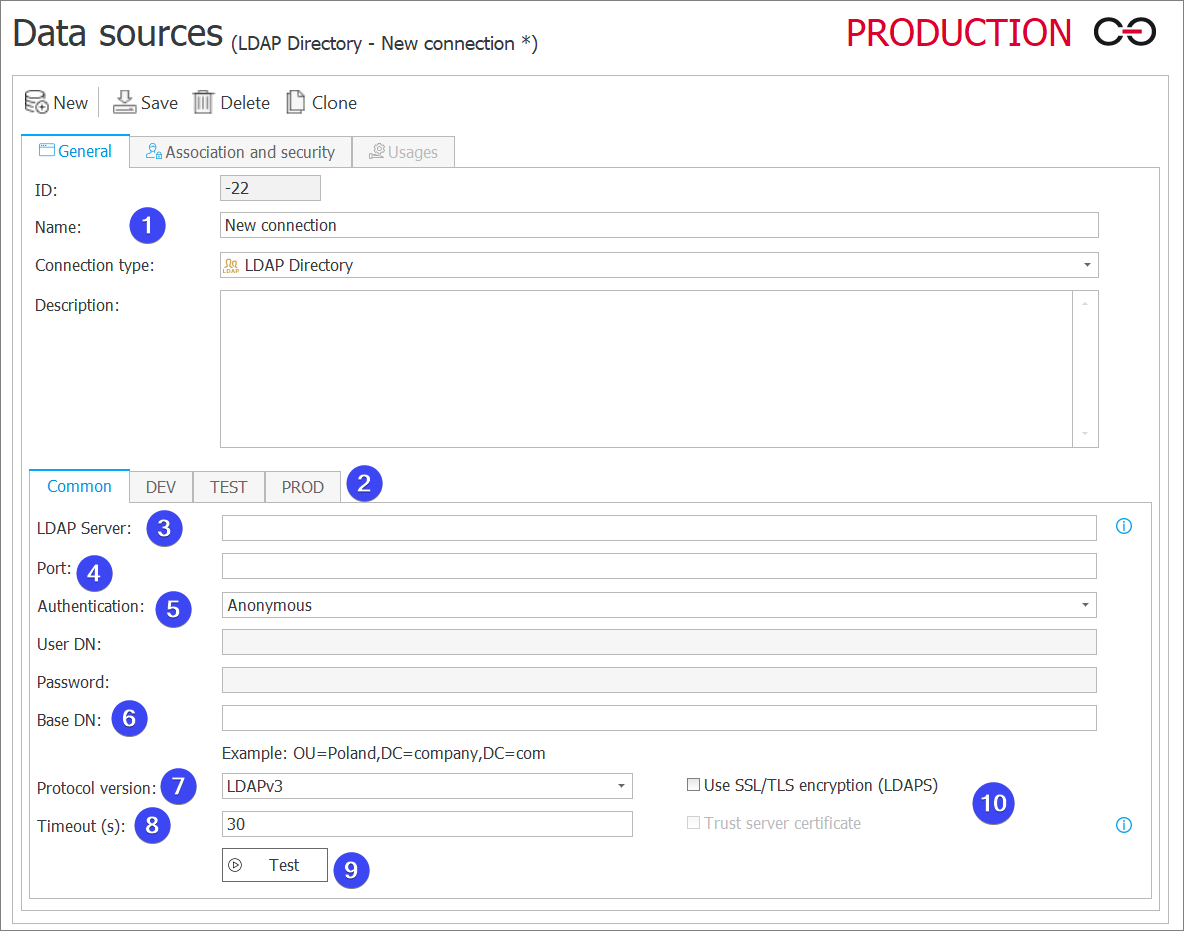Screen dimensions: 1184x931
Task: Click Description scrollbar up arrow
Action: coord(1085,304)
